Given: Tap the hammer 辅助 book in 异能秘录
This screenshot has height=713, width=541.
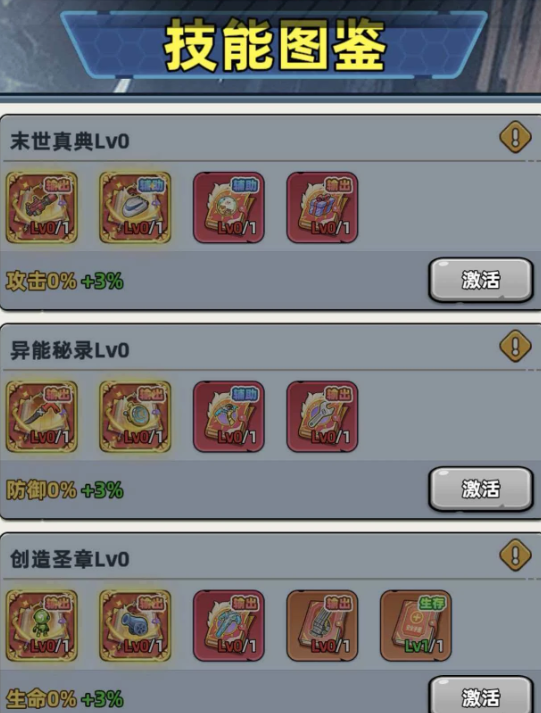Looking at the screenshot, I should (229, 417).
